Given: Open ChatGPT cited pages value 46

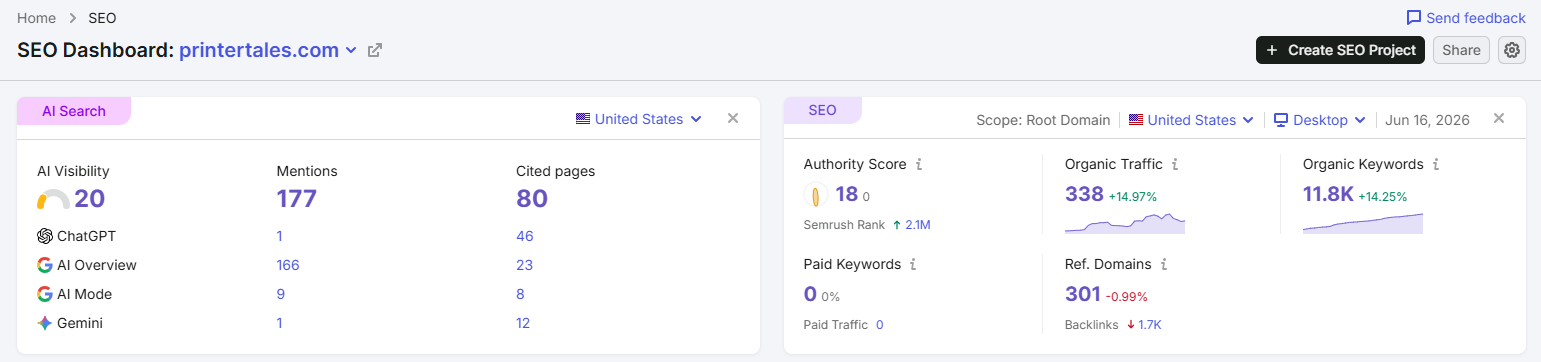Looking at the screenshot, I should click(525, 236).
